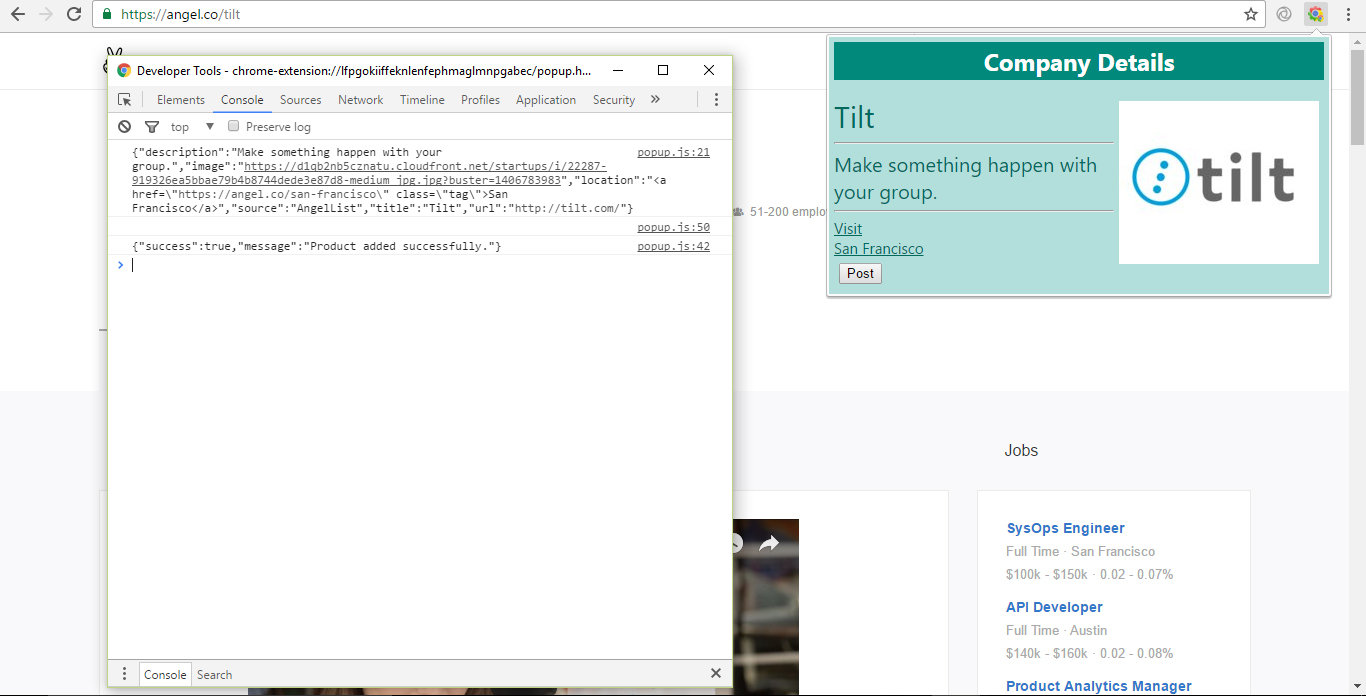Clear the console with the ban icon

(124, 127)
